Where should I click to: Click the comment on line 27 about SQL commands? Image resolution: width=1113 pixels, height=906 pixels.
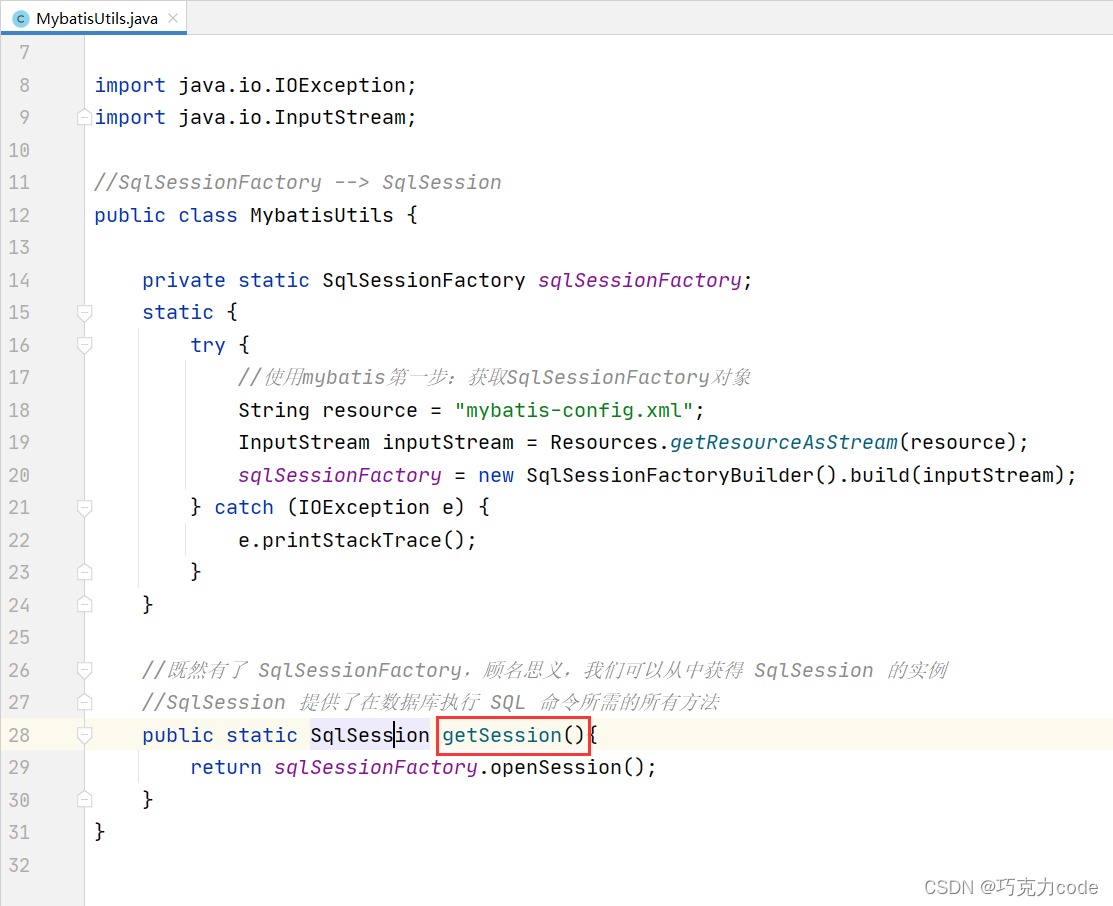coord(431,703)
